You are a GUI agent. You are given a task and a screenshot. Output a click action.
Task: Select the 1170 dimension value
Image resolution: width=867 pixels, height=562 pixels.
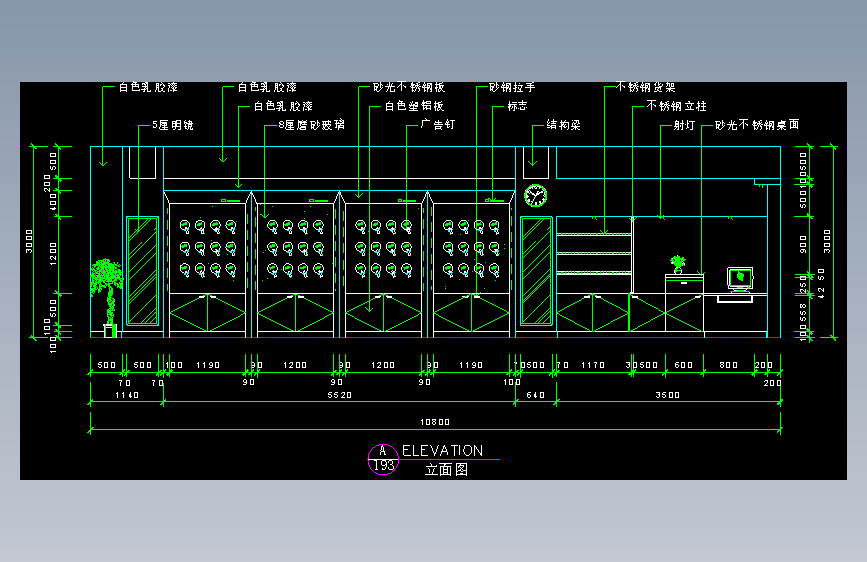pyautogui.click(x=593, y=365)
